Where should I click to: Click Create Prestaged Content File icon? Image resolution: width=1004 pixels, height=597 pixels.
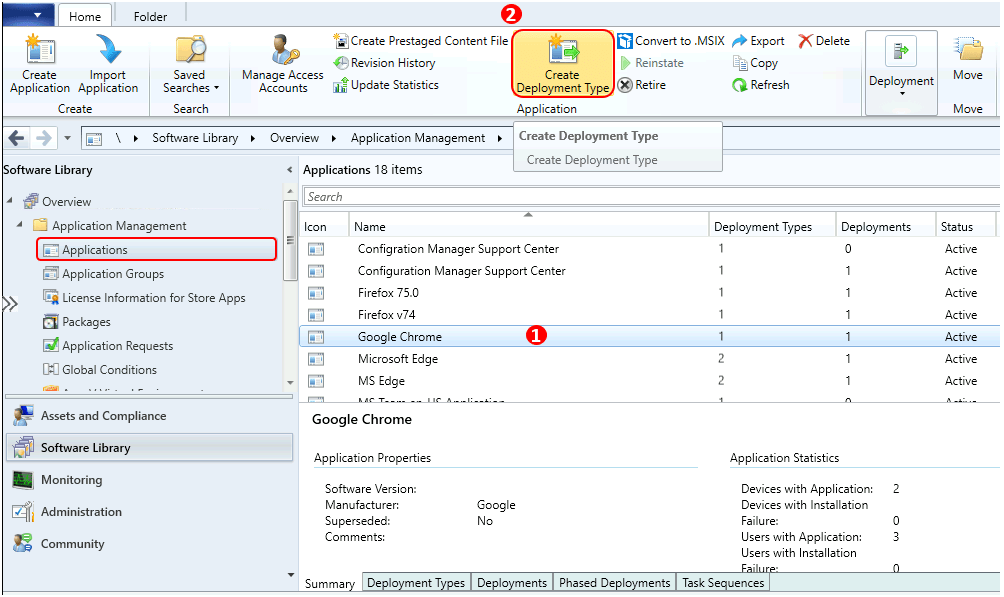[340, 40]
